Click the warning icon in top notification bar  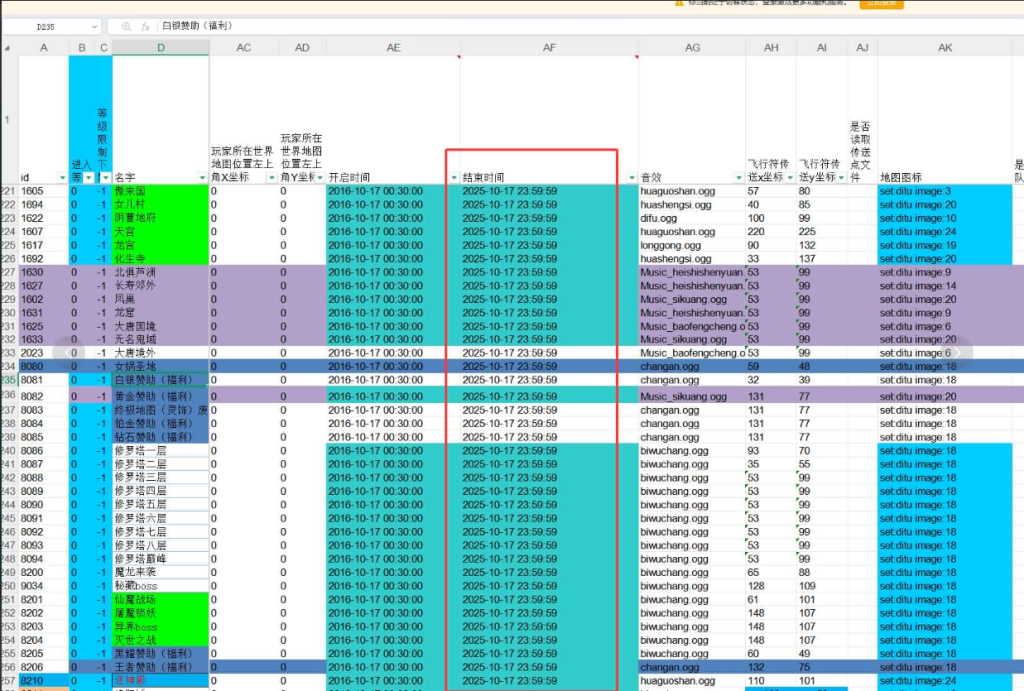[x=681, y=3]
